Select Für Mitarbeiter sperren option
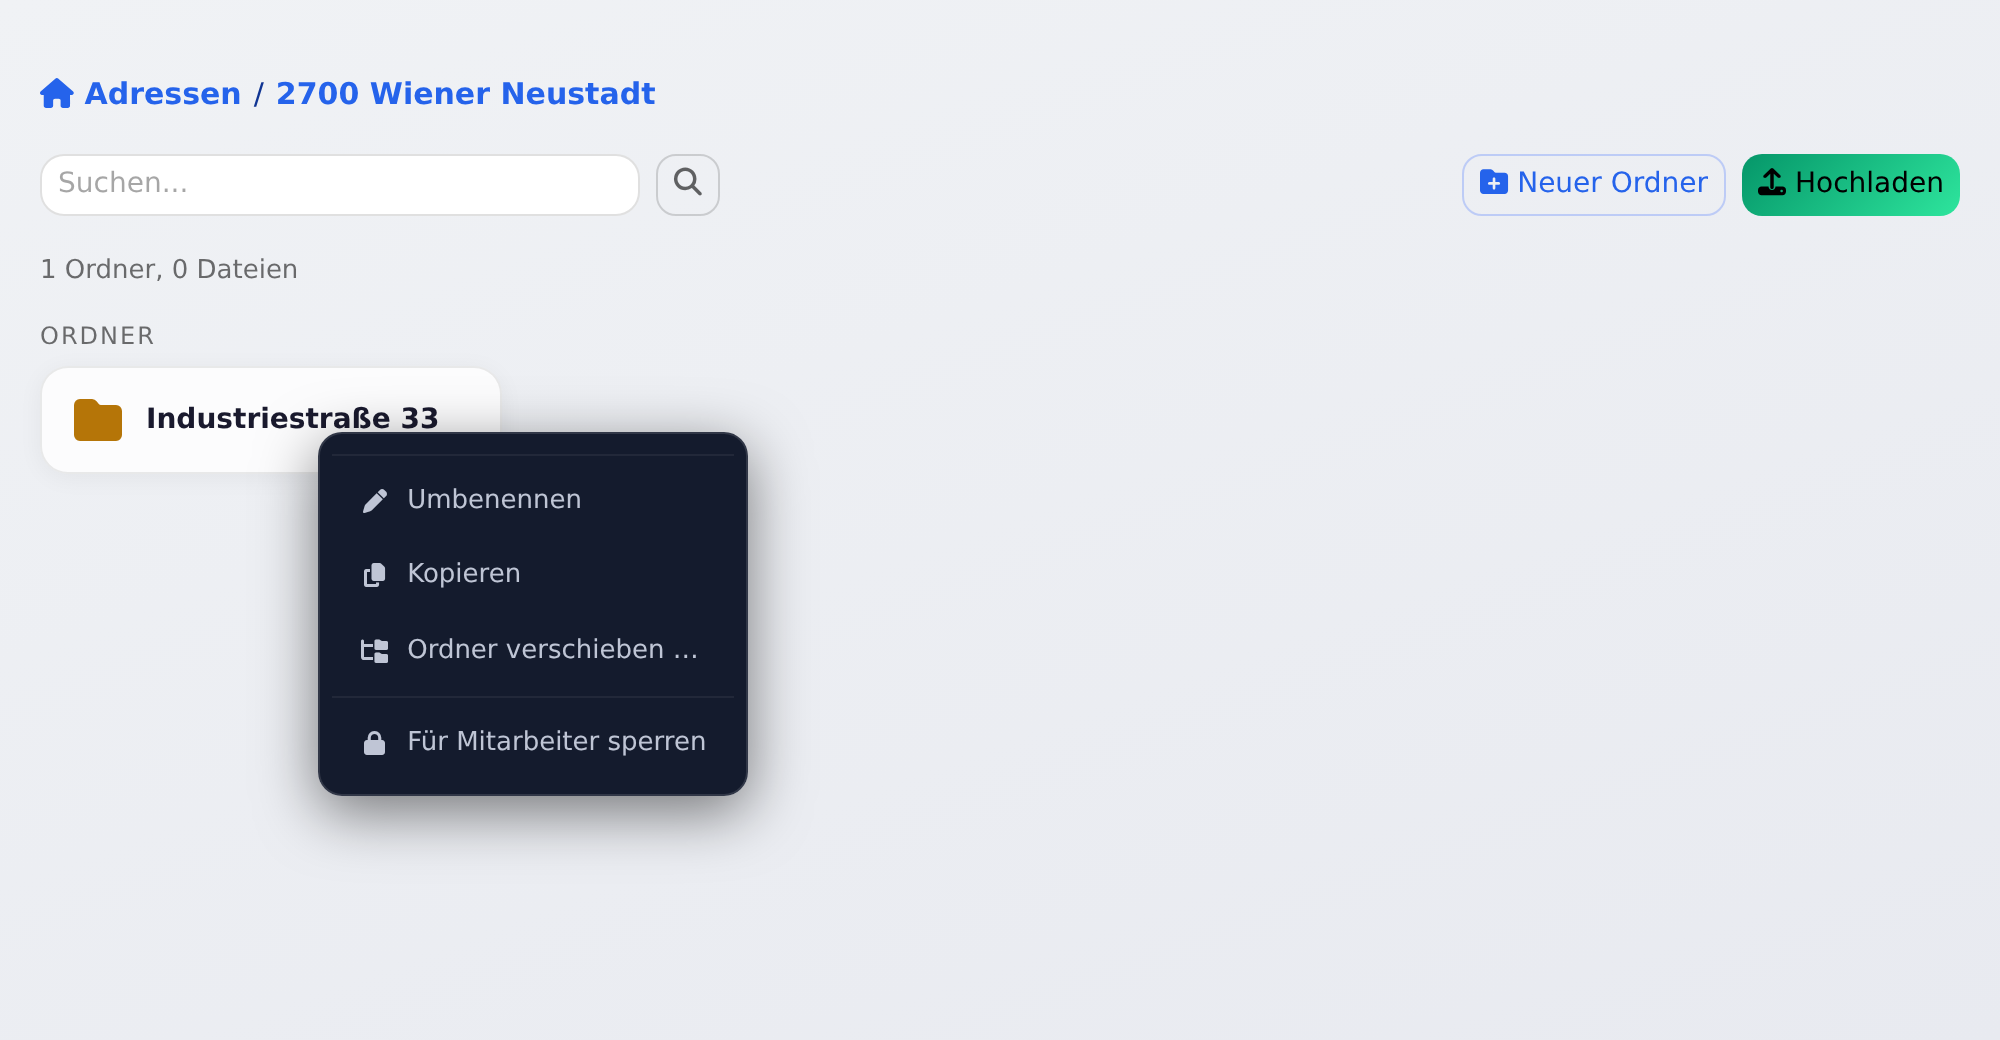 tap(533, 742)
